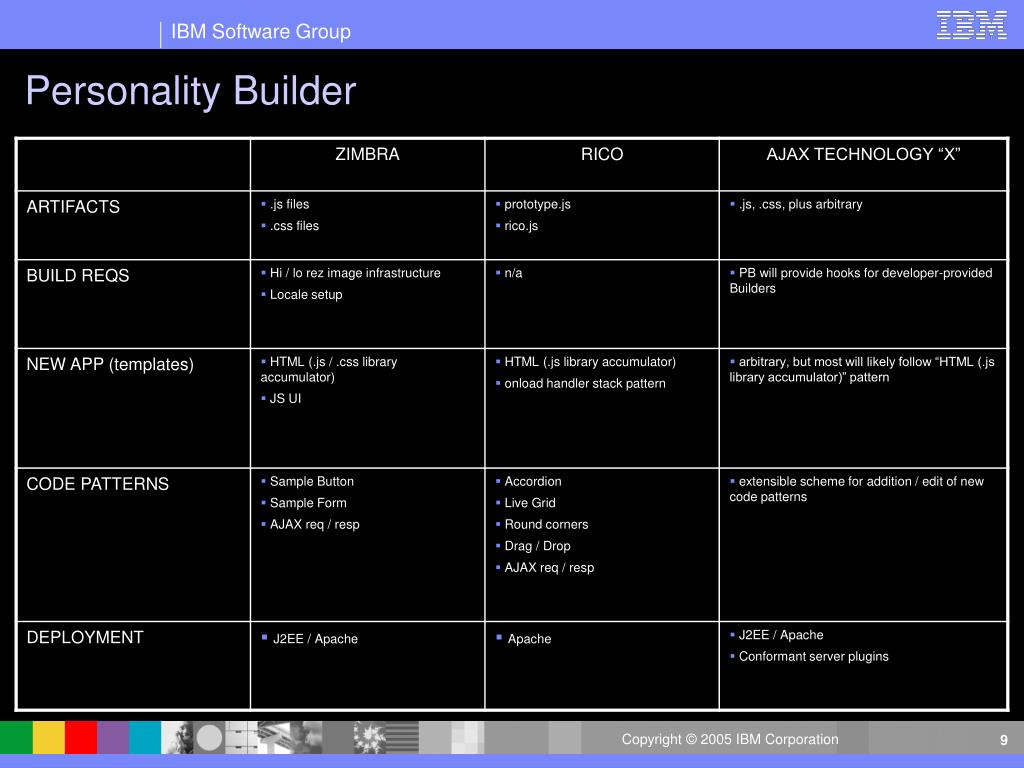
Task: Click the DEPLOYMENT row label
Action: [x=85, y=637]
